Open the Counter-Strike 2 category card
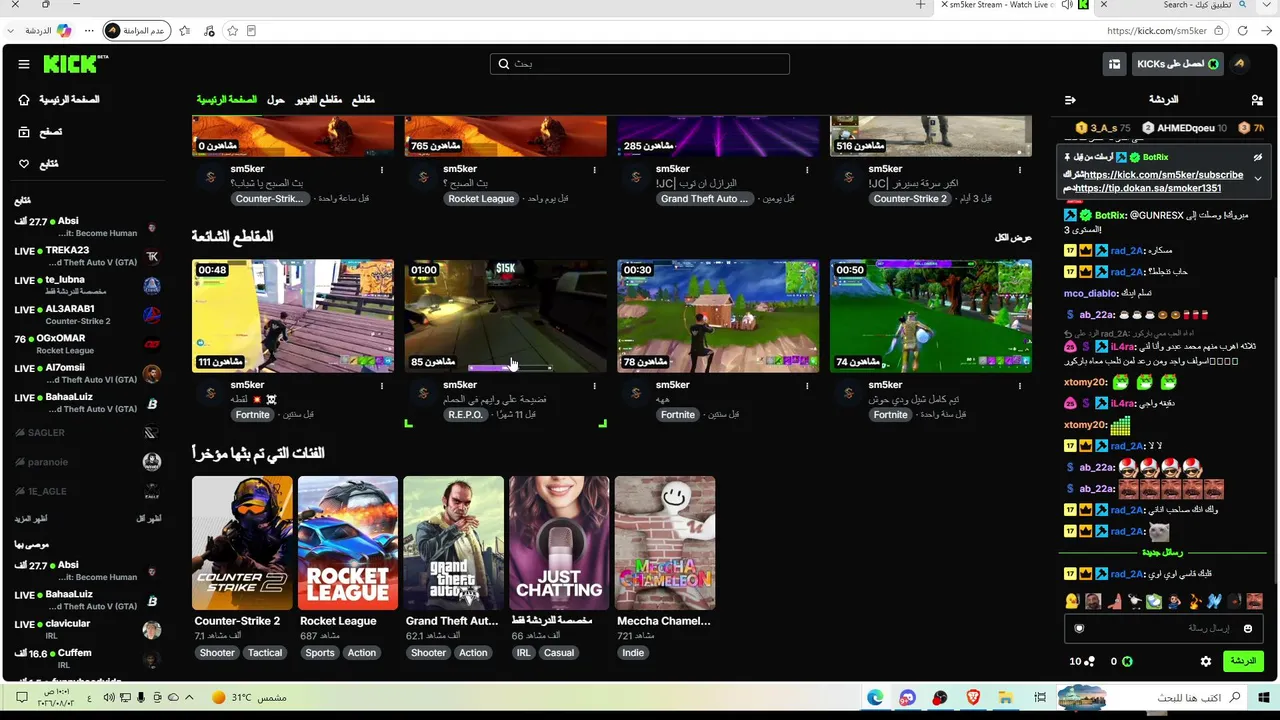This screenshot has height=720, width=1280. (x=242, y=543)
